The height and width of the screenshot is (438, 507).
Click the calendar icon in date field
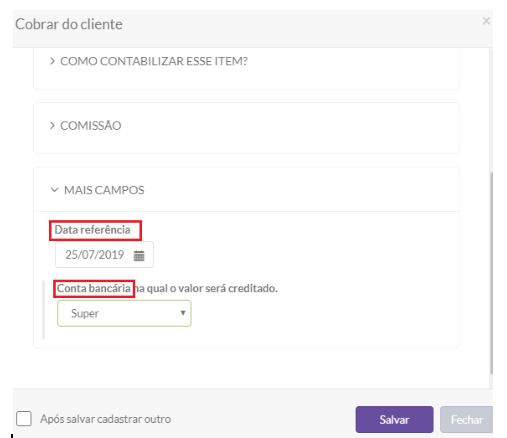139,256
